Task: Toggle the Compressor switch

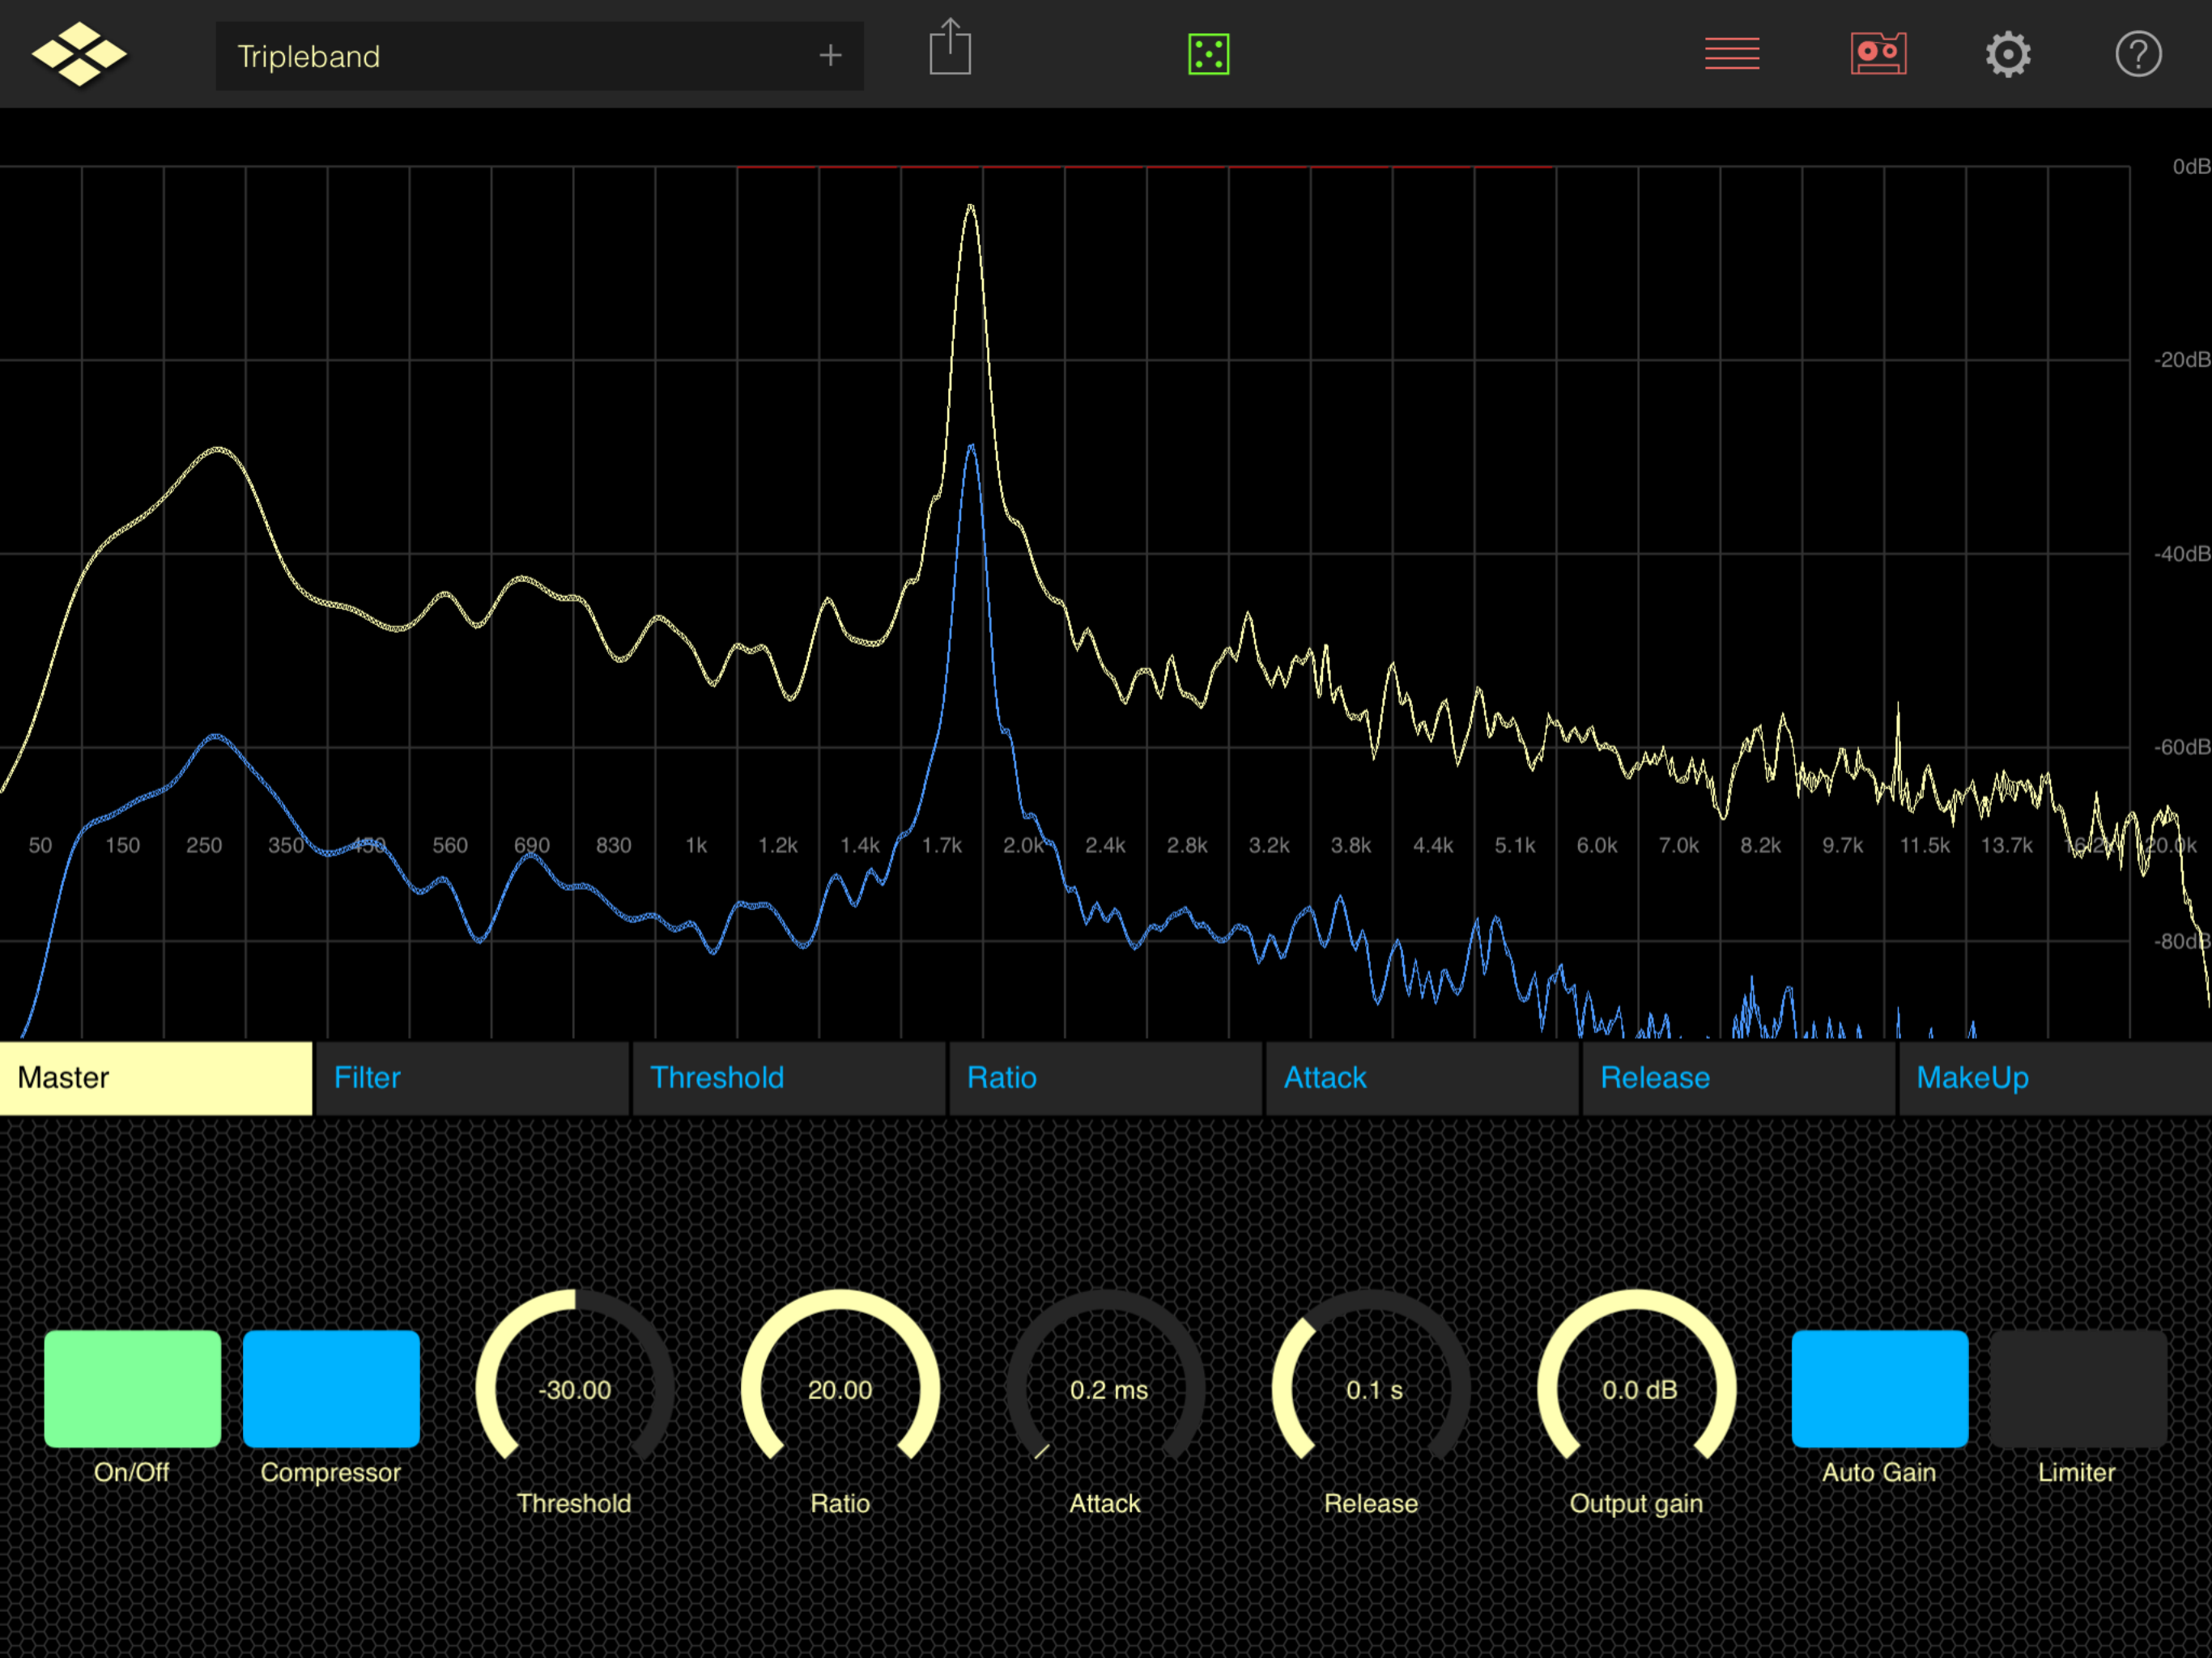Action: tap(331, 1388)
